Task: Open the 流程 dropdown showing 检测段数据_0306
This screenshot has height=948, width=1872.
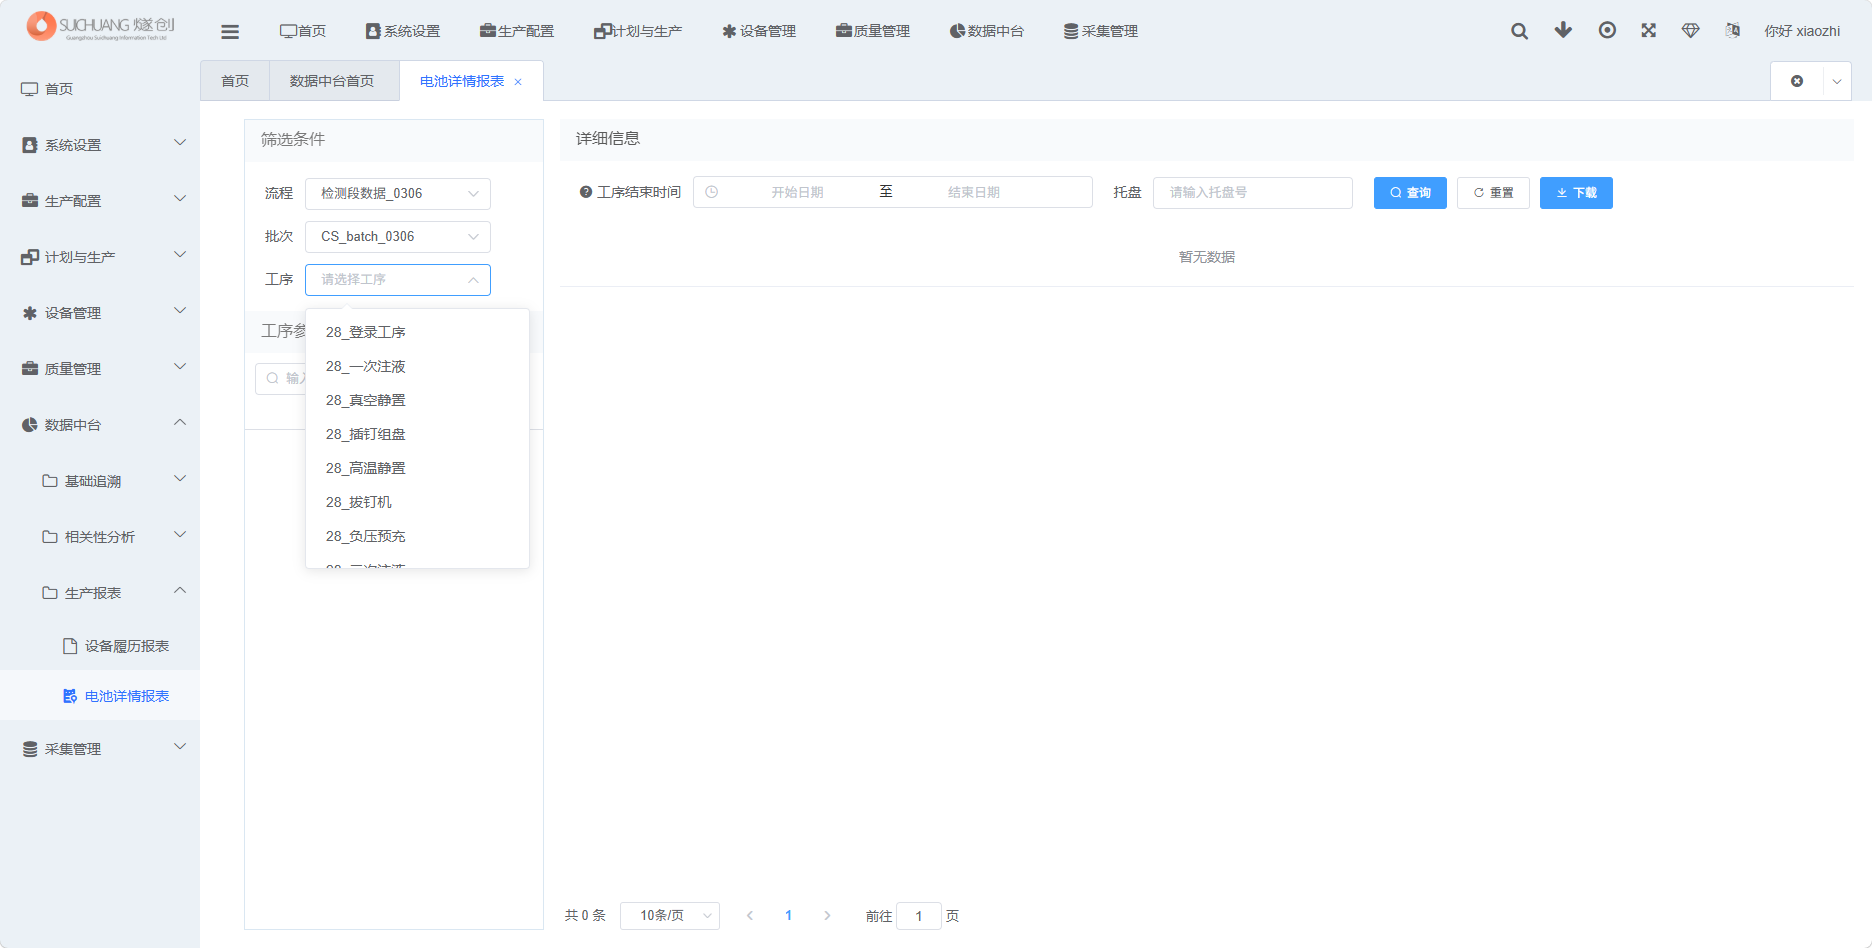Action: click(398, 194)
